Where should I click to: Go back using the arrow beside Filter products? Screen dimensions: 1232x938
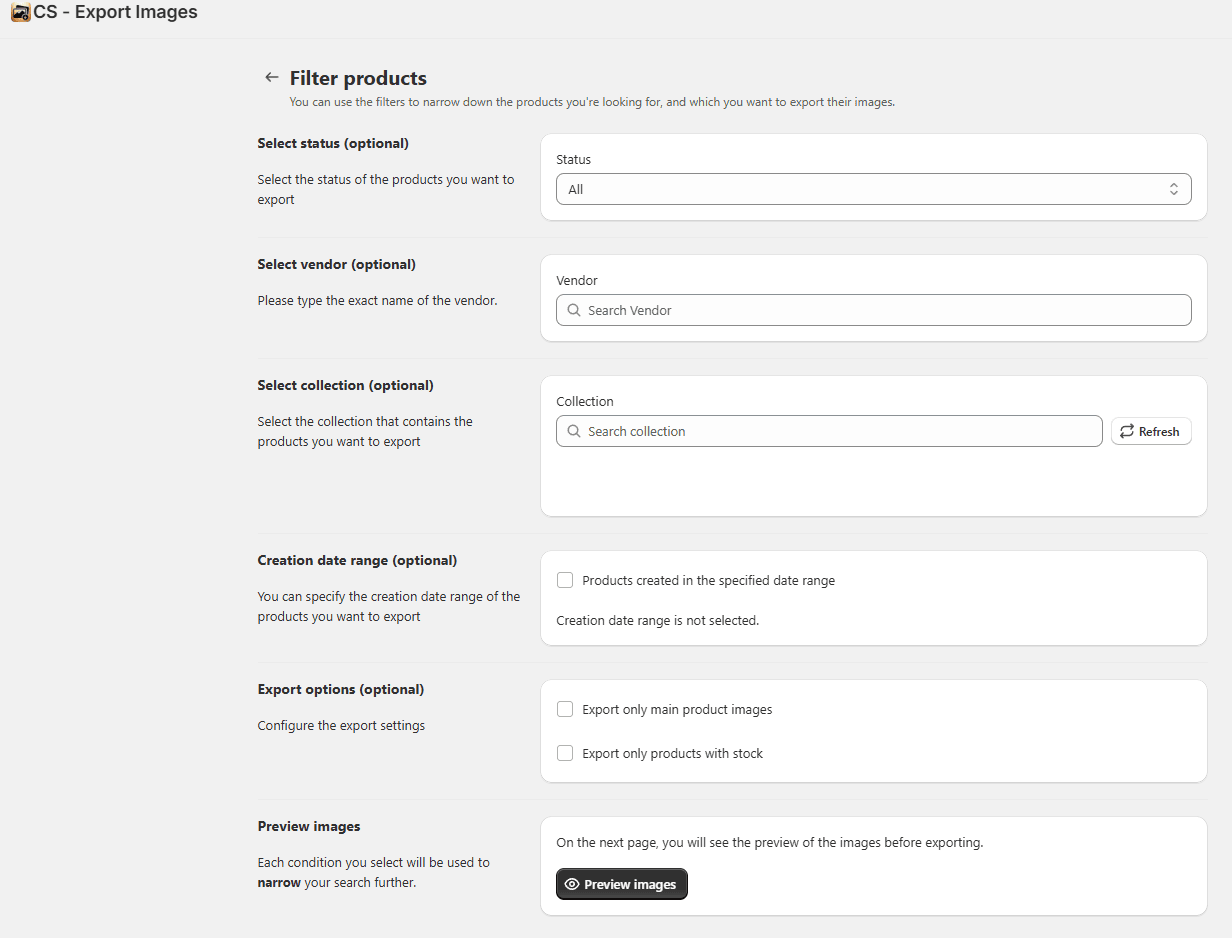(271, 78)
